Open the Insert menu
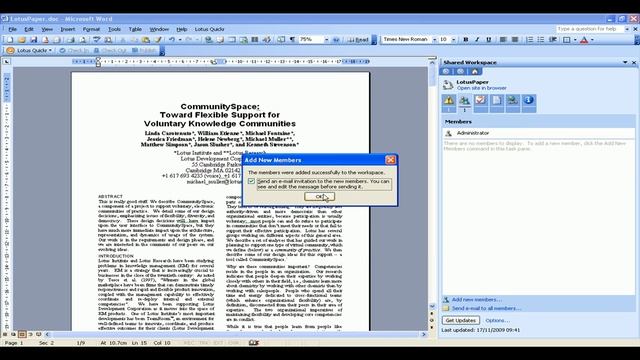 coord(68,29)
